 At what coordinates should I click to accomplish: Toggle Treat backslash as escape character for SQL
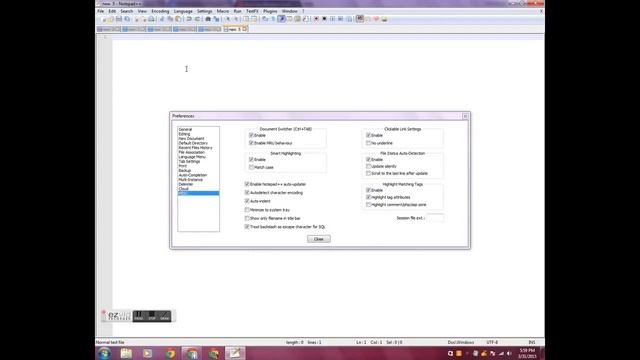(247, 227)
